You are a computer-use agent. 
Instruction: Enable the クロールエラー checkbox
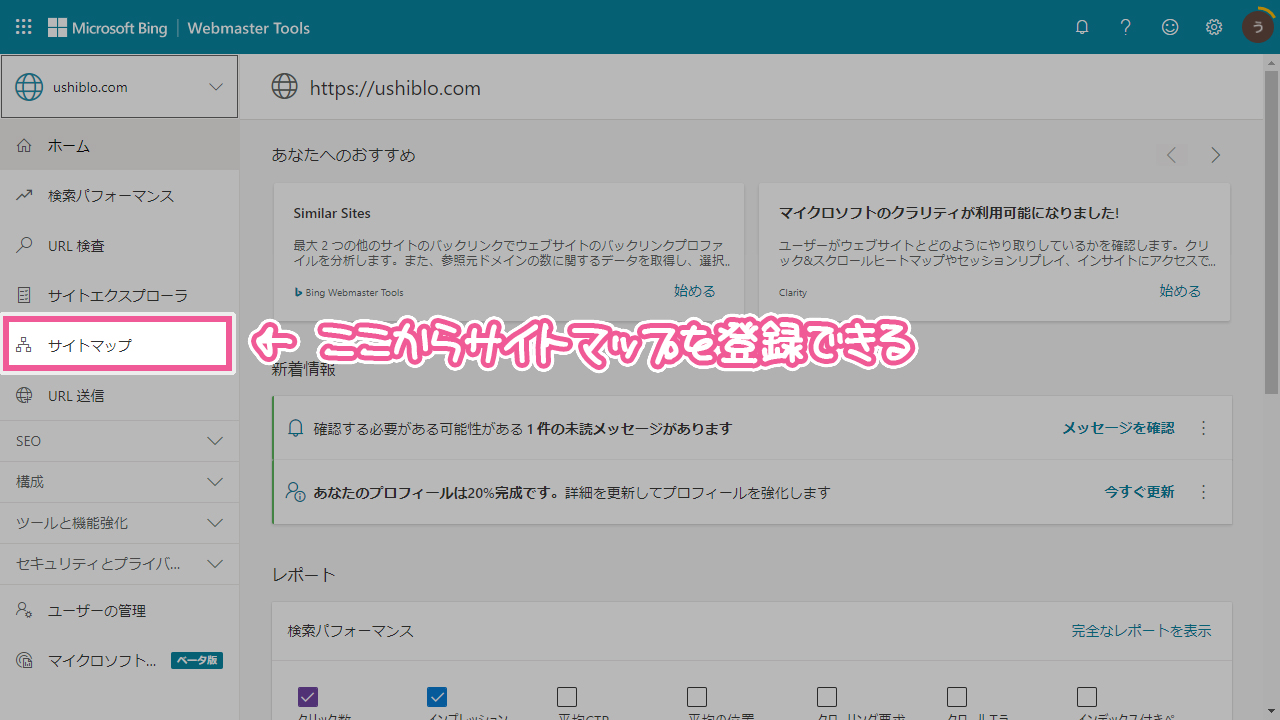(957, 697)
